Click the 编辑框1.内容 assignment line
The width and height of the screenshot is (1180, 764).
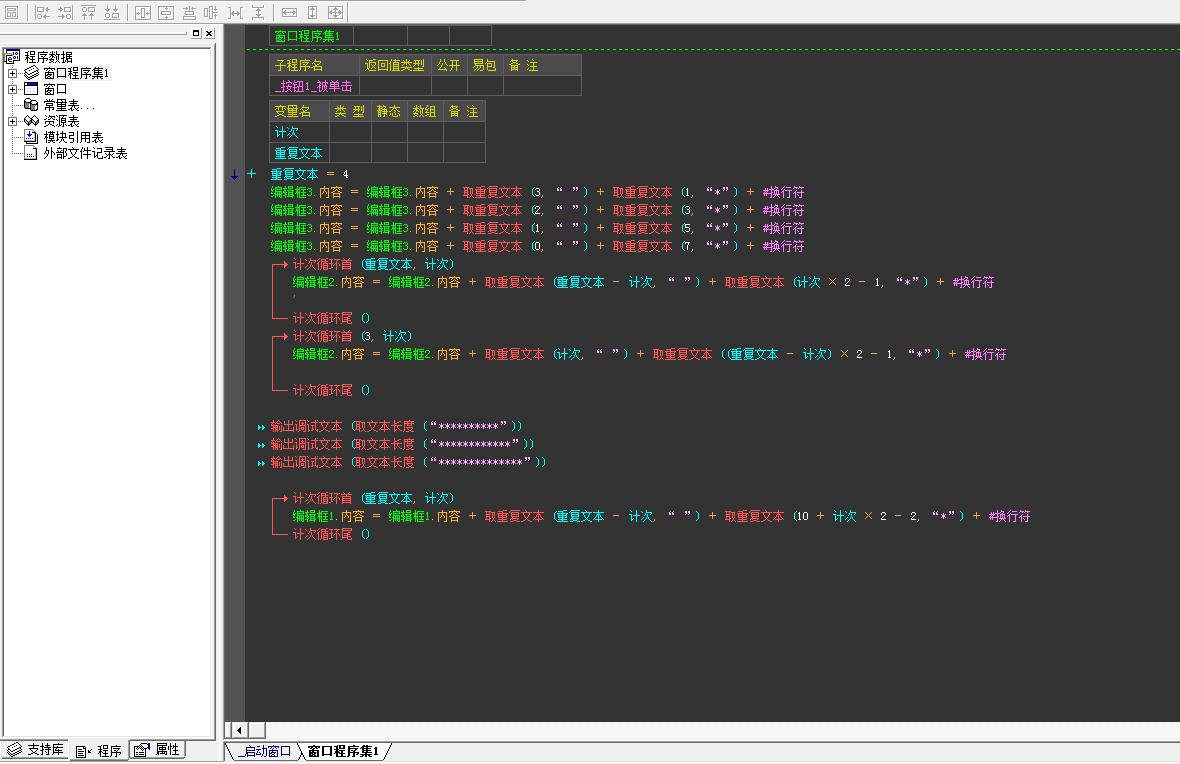pyautogui.click(x=661, y=516)
